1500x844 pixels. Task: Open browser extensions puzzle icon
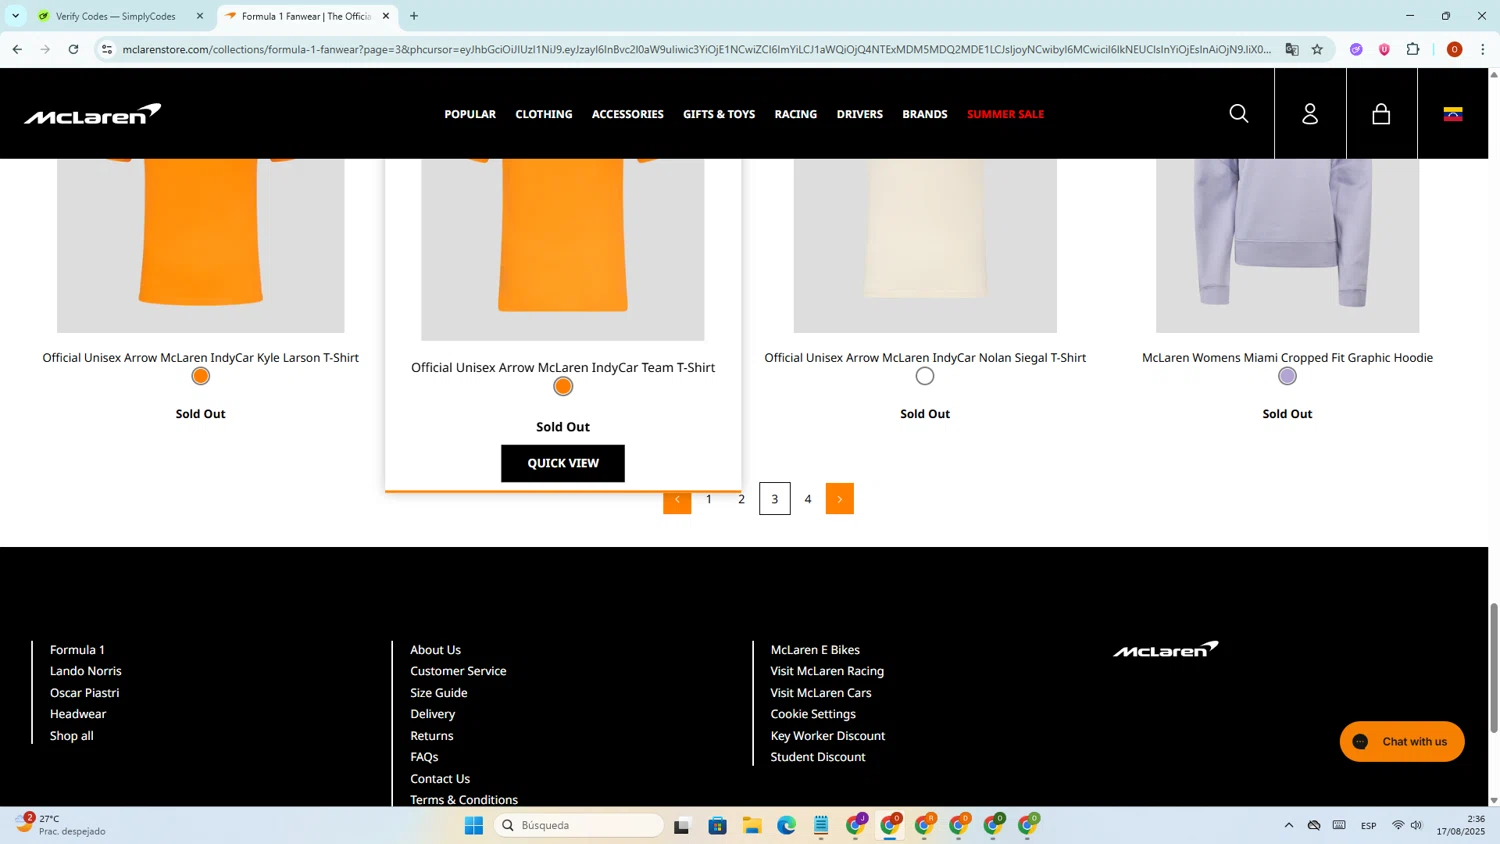coord(1413,49)
